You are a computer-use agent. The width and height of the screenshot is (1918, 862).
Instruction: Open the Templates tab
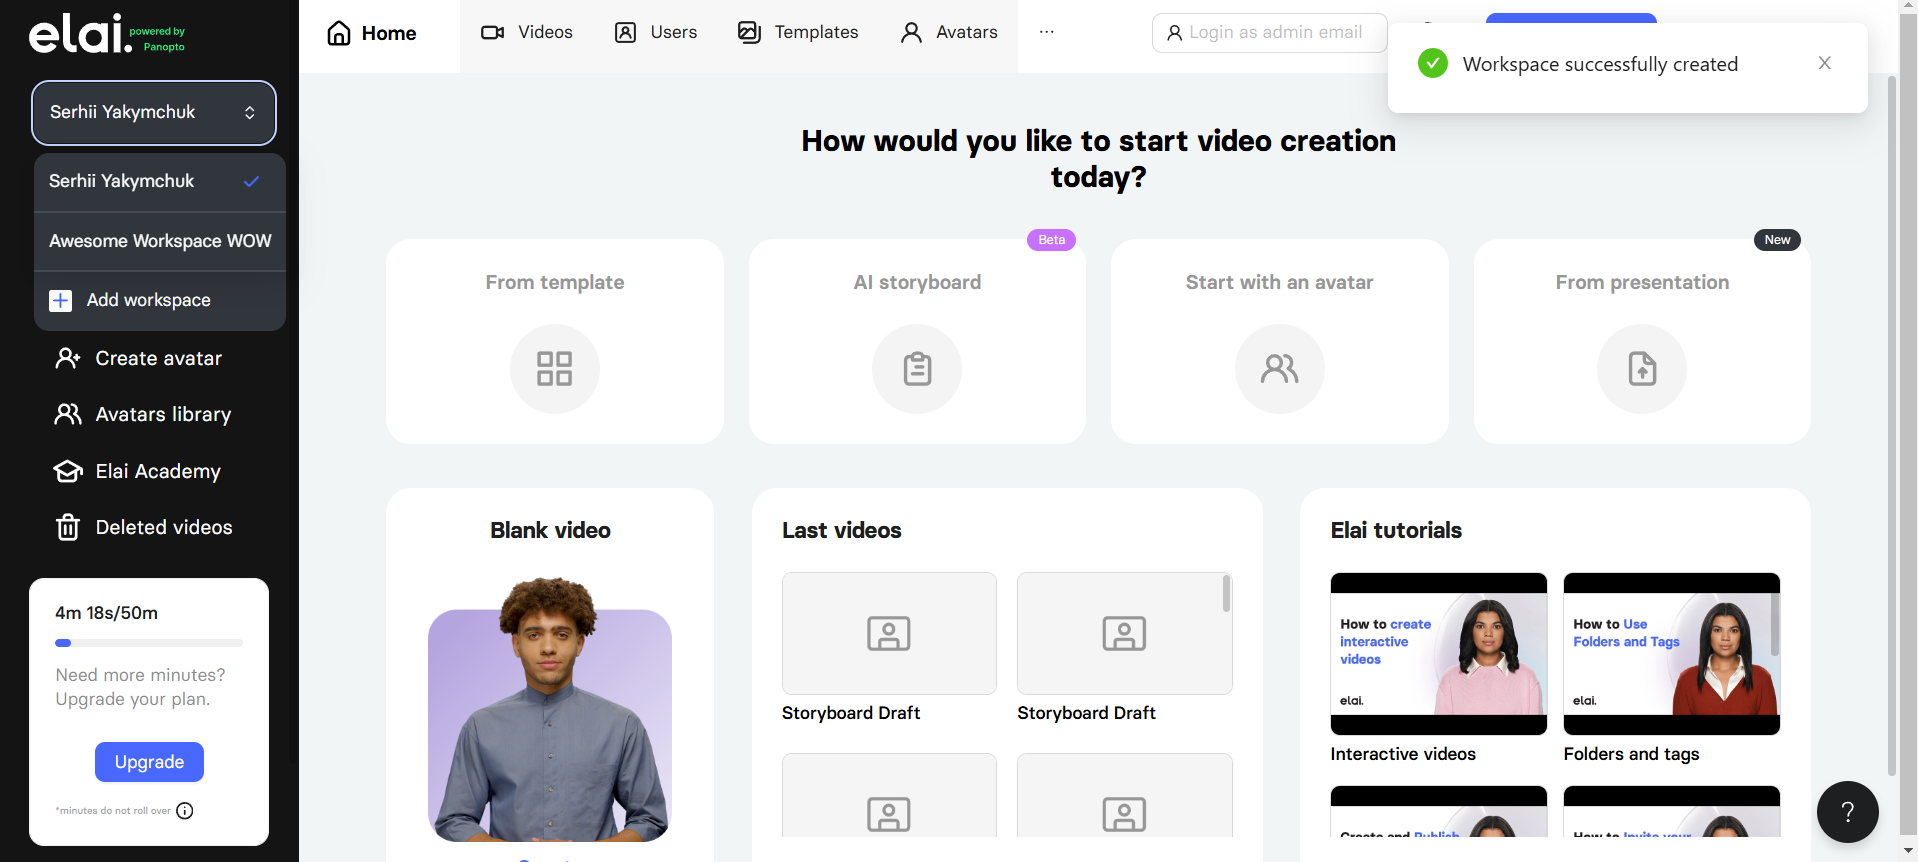798,32
